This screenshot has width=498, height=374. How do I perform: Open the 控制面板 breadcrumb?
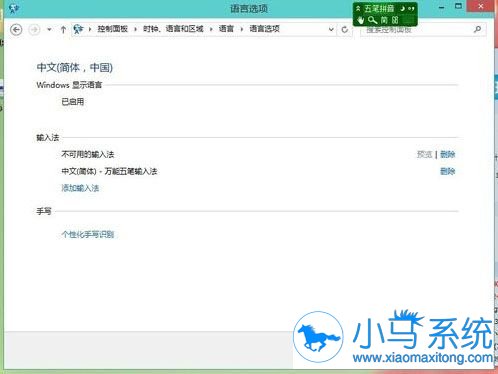pos(113,29)
